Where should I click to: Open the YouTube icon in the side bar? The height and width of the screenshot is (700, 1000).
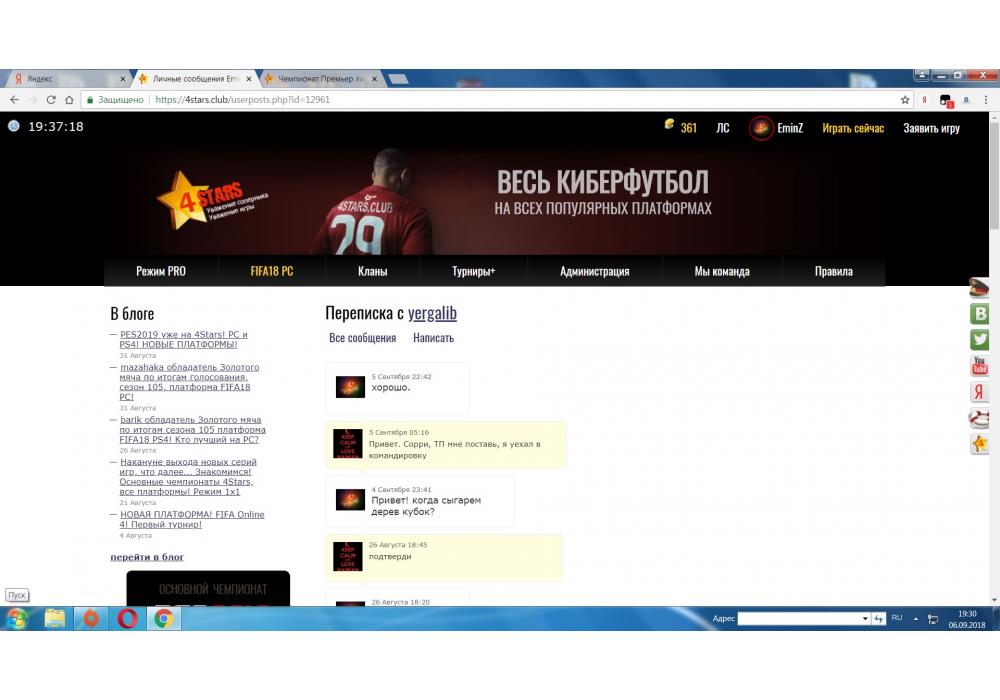pyautogui.click(x=980, y=365)
